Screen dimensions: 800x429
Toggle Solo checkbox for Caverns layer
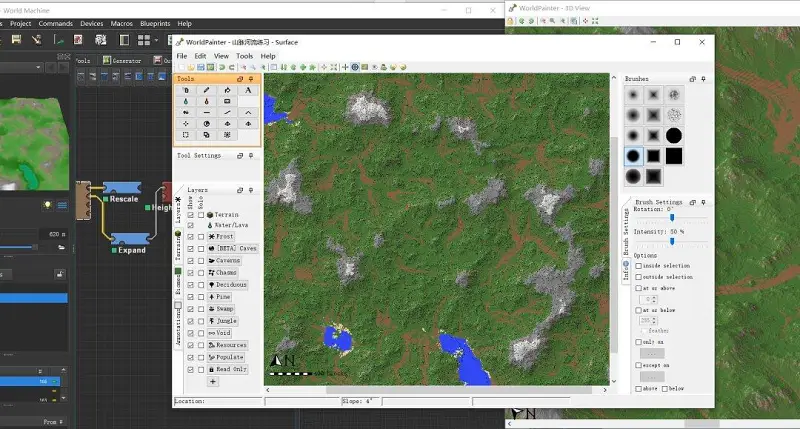(201, 261)
